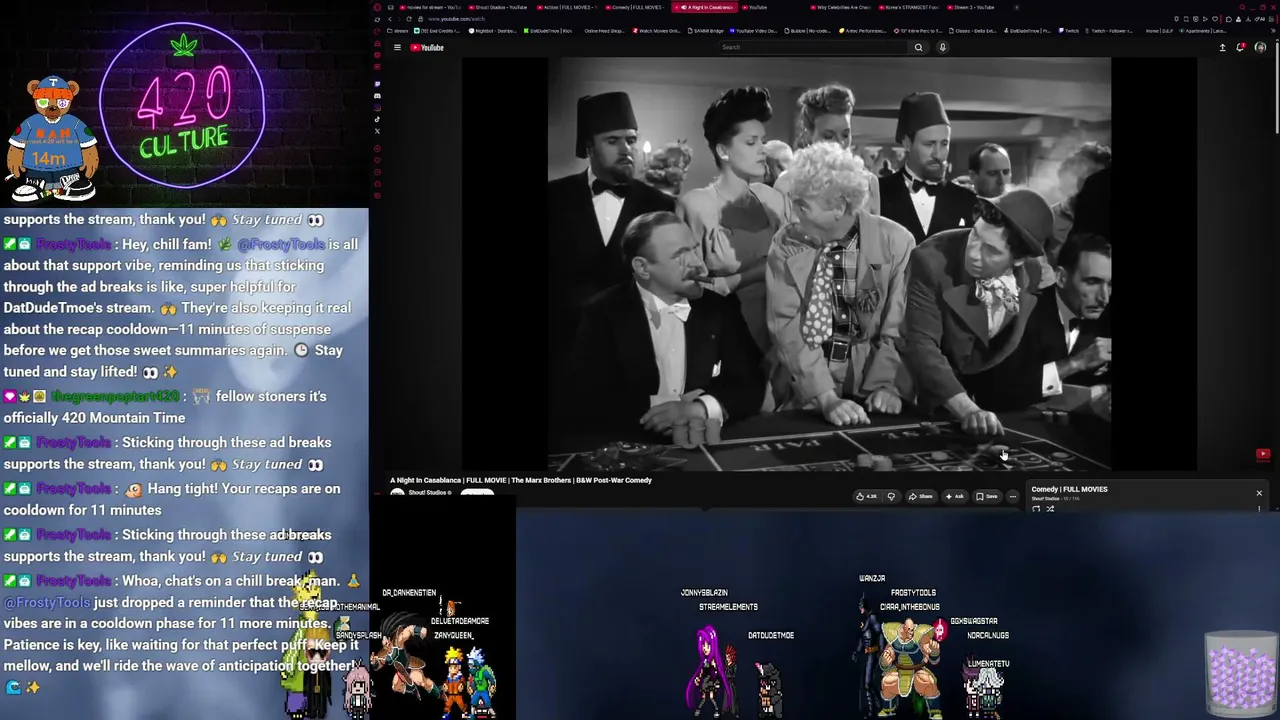Open a new browser tab with plus
This screenshot has width=1280, height=720.
(1017, 7)
